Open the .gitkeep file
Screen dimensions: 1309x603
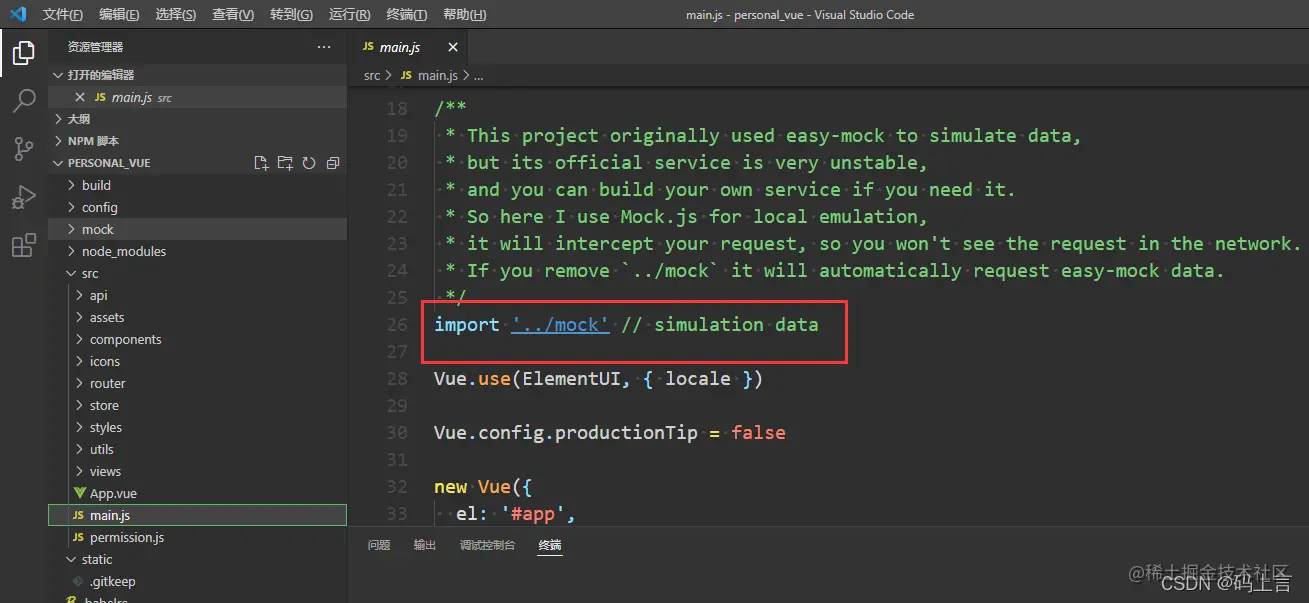point(197,581)
